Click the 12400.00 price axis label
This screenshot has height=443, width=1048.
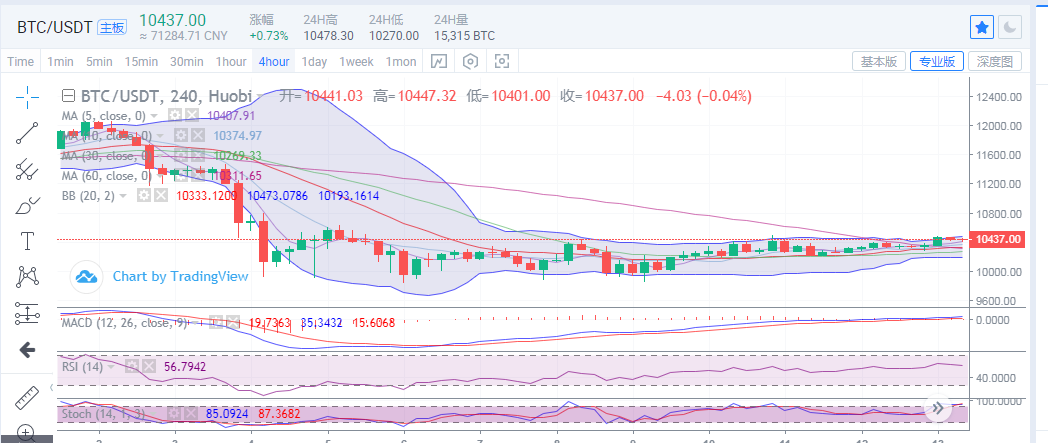998,96
